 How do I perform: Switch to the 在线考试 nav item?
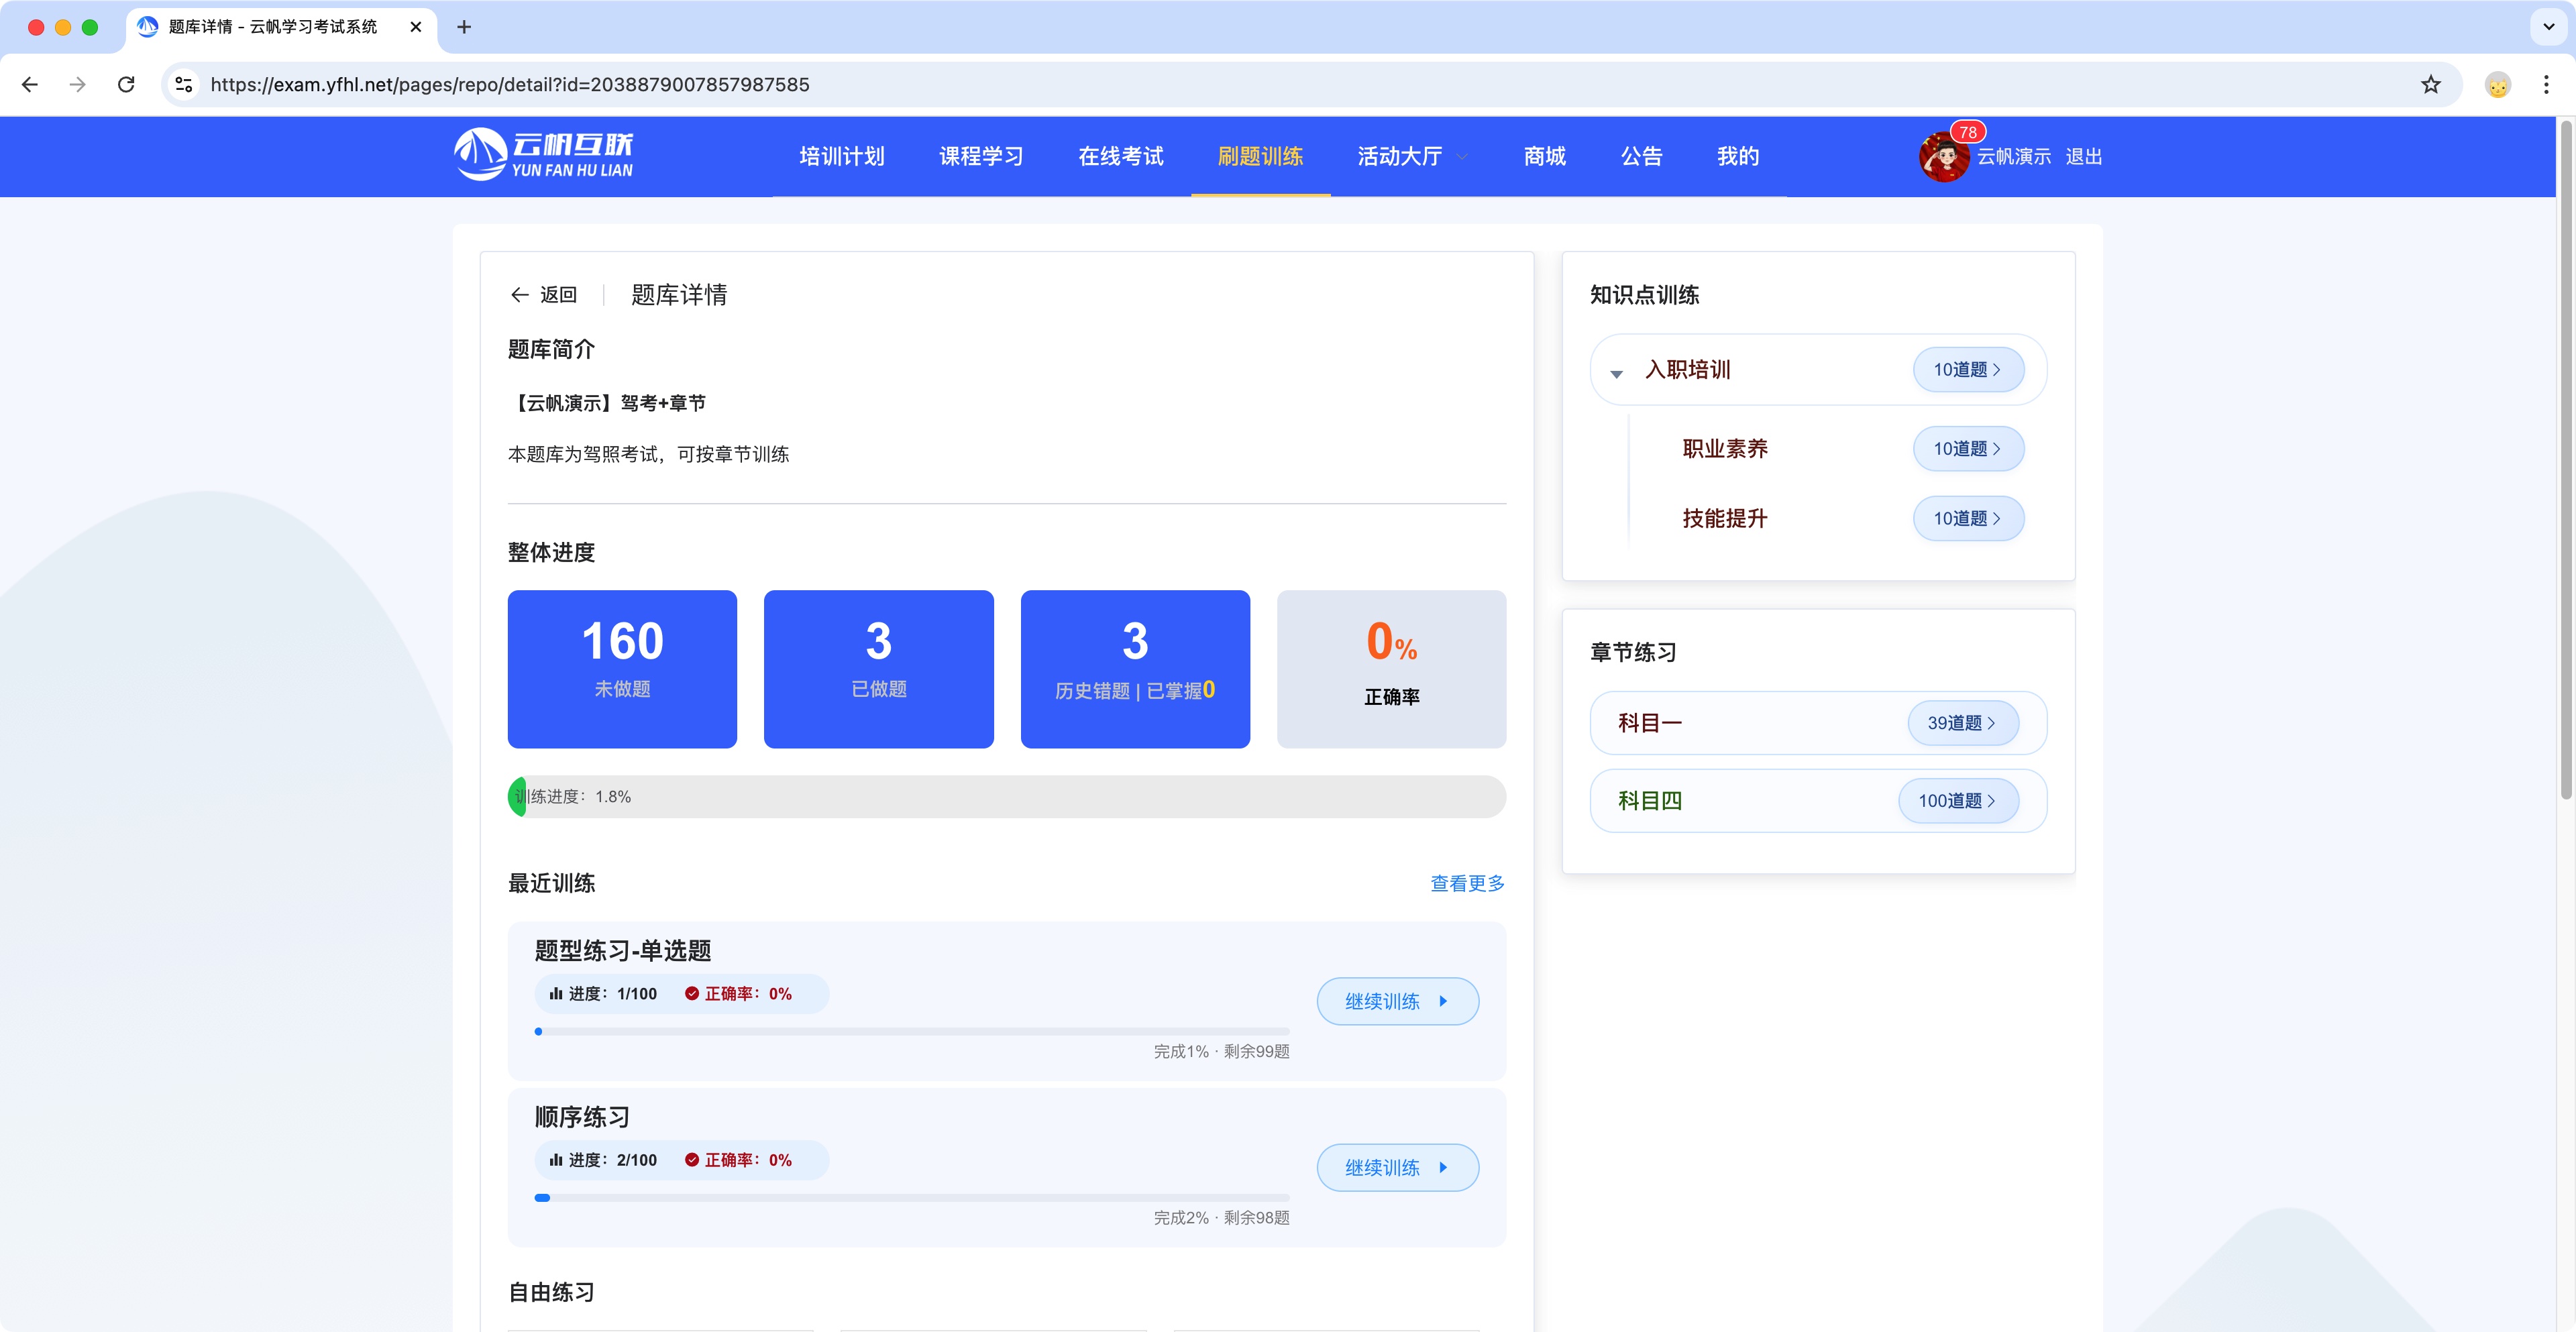click(1121, 157)
